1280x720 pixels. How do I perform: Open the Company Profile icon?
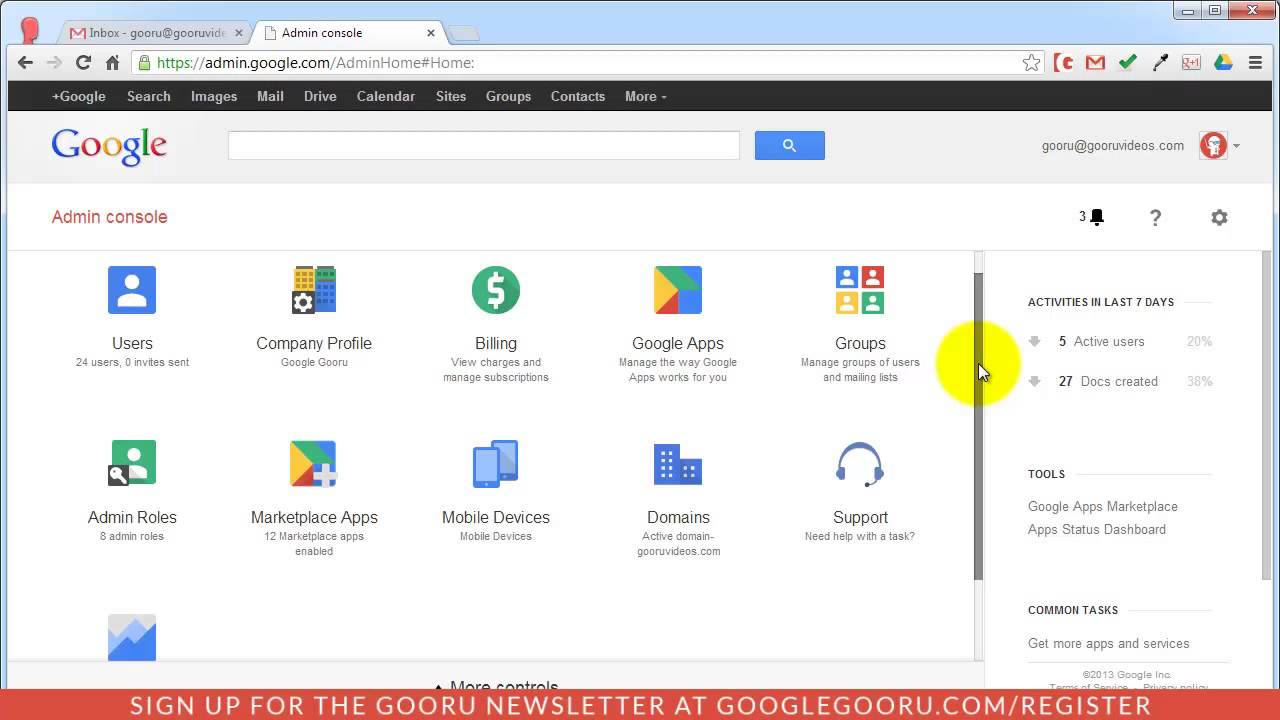pyautogui.click(x=314, y=290)
